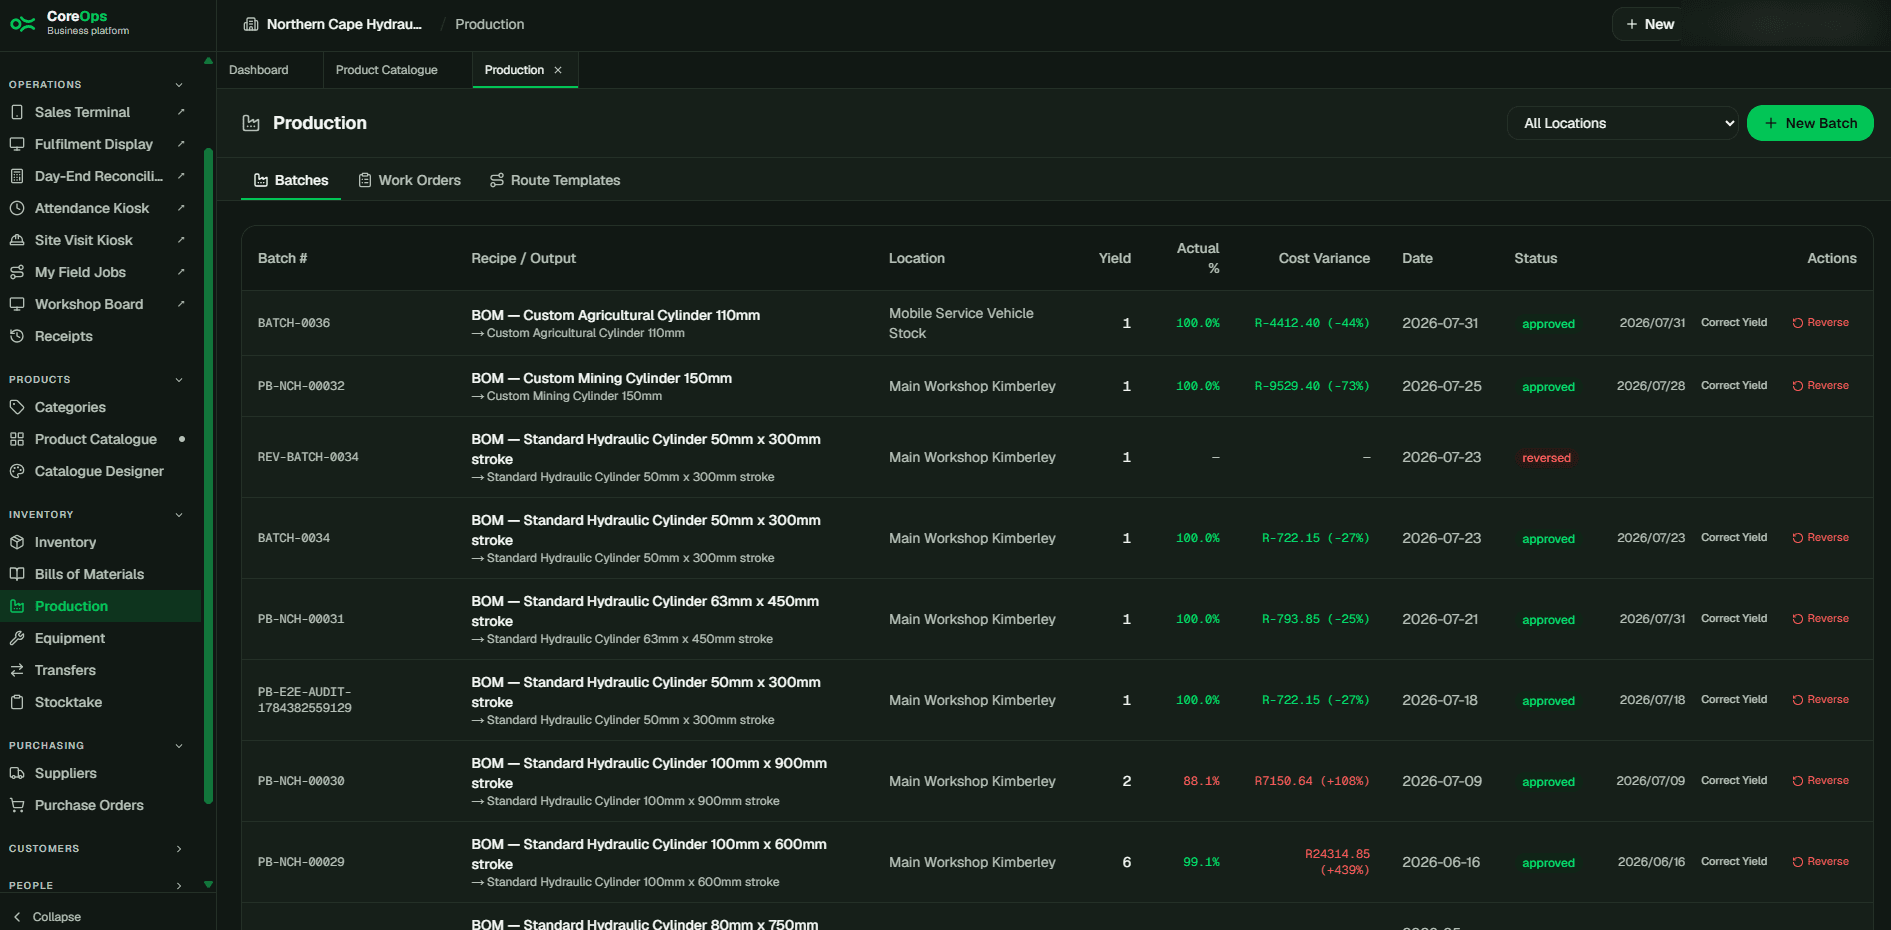Collapse the Operations section
This screenshot has height=930, width=1891.
click(x=179, y=85)
